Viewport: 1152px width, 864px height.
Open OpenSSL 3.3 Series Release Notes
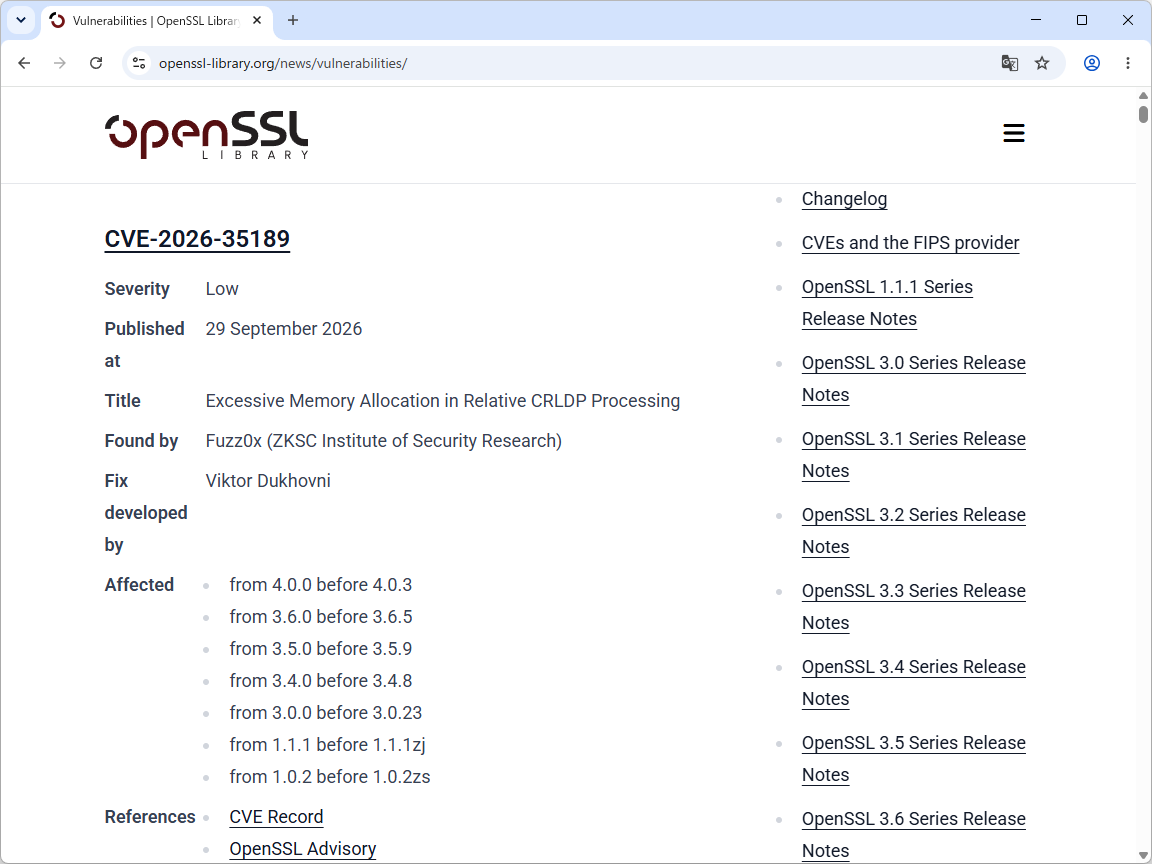[x=913, y=607]
